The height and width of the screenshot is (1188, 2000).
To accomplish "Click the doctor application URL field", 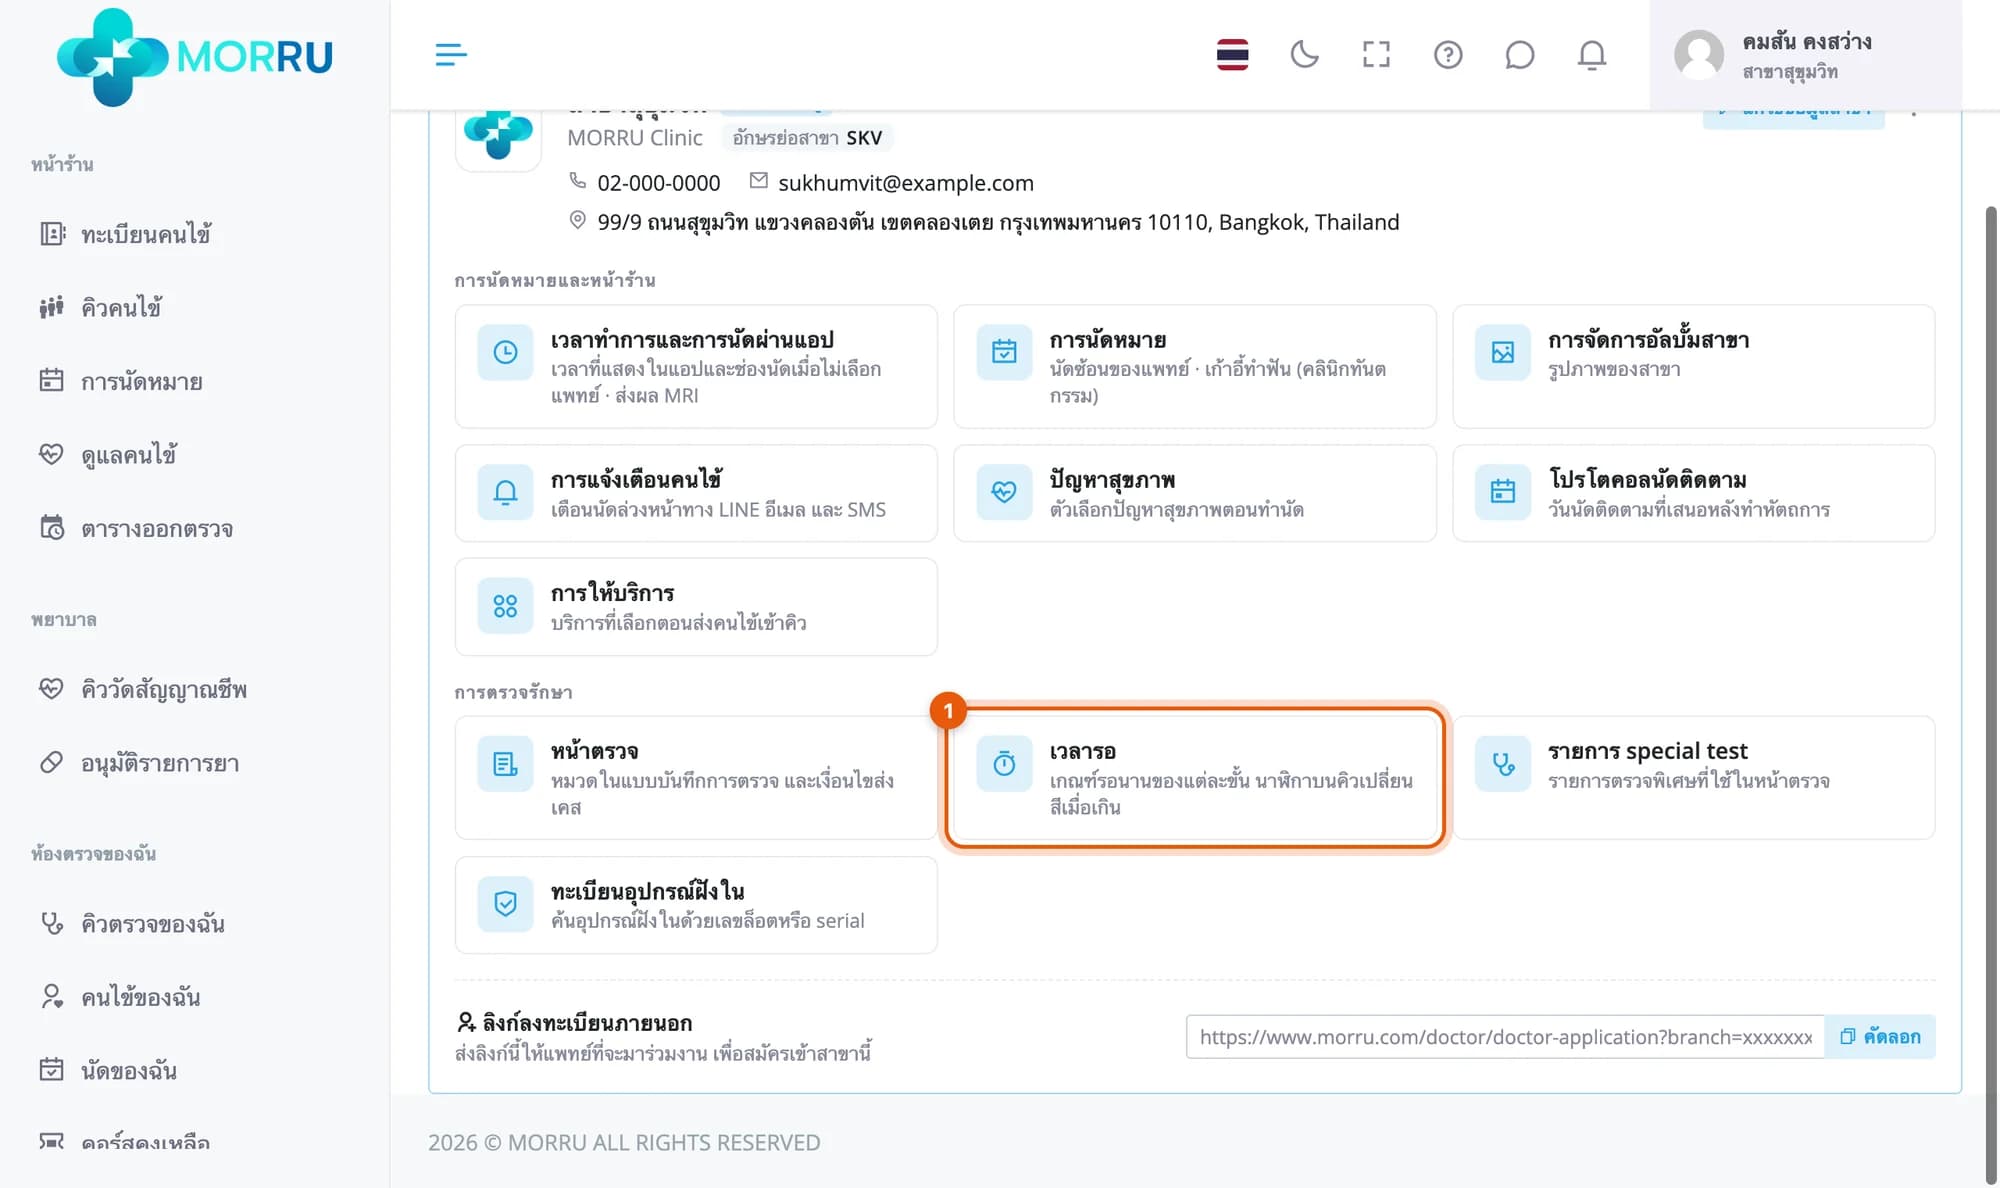I will 1505,1037.
